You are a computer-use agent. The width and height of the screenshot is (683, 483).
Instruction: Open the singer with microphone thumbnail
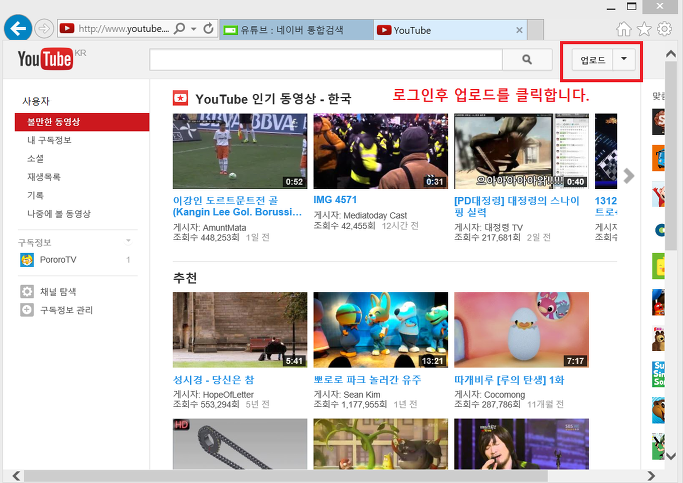coord(521,444)
